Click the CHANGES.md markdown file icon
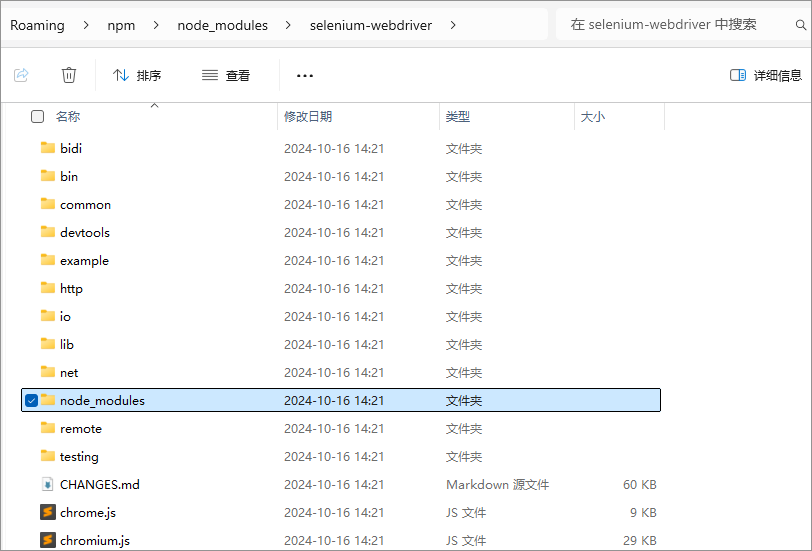Screen dimensions: 812x551 [48, 484]
